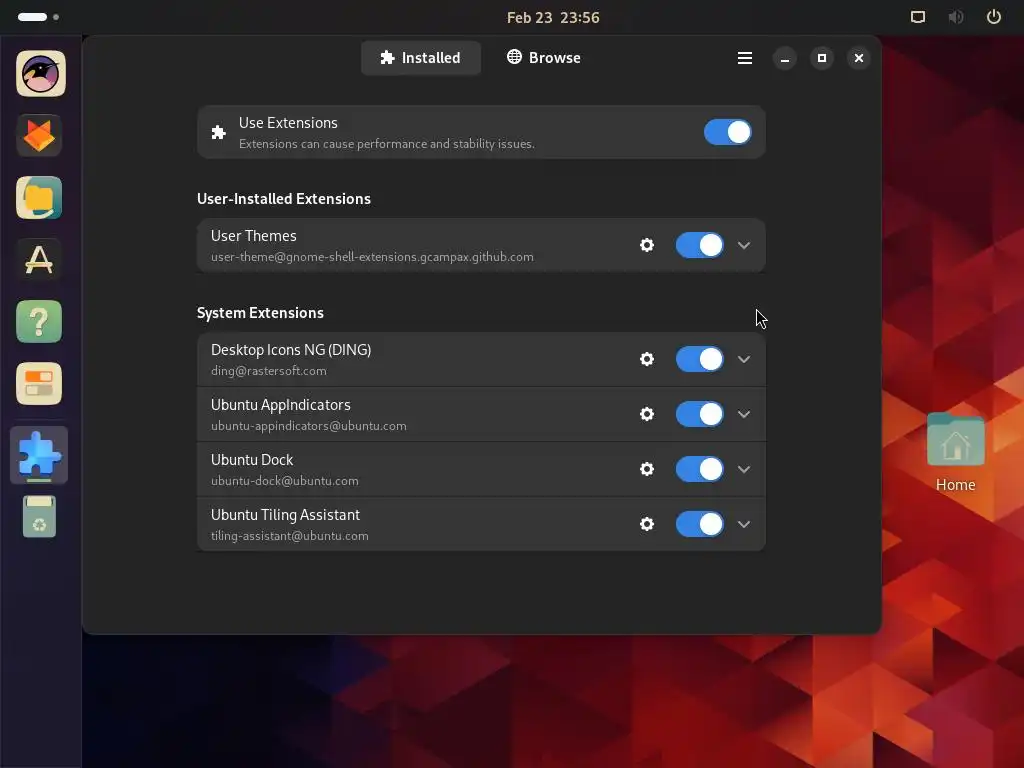Maximize the Extension Manager window
The image size is (1024, 768).
822,58
